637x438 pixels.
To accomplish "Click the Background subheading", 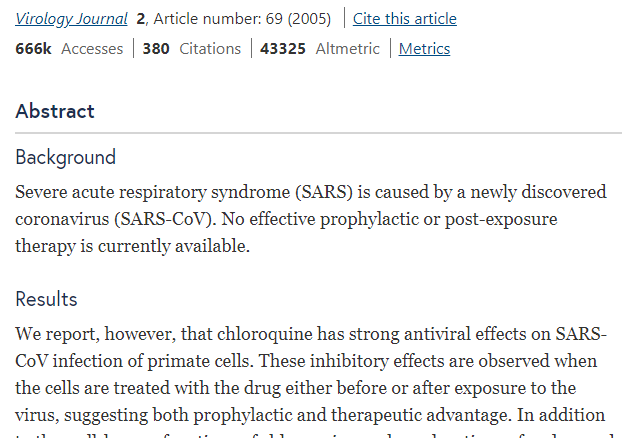I will [x=65, y=158].
